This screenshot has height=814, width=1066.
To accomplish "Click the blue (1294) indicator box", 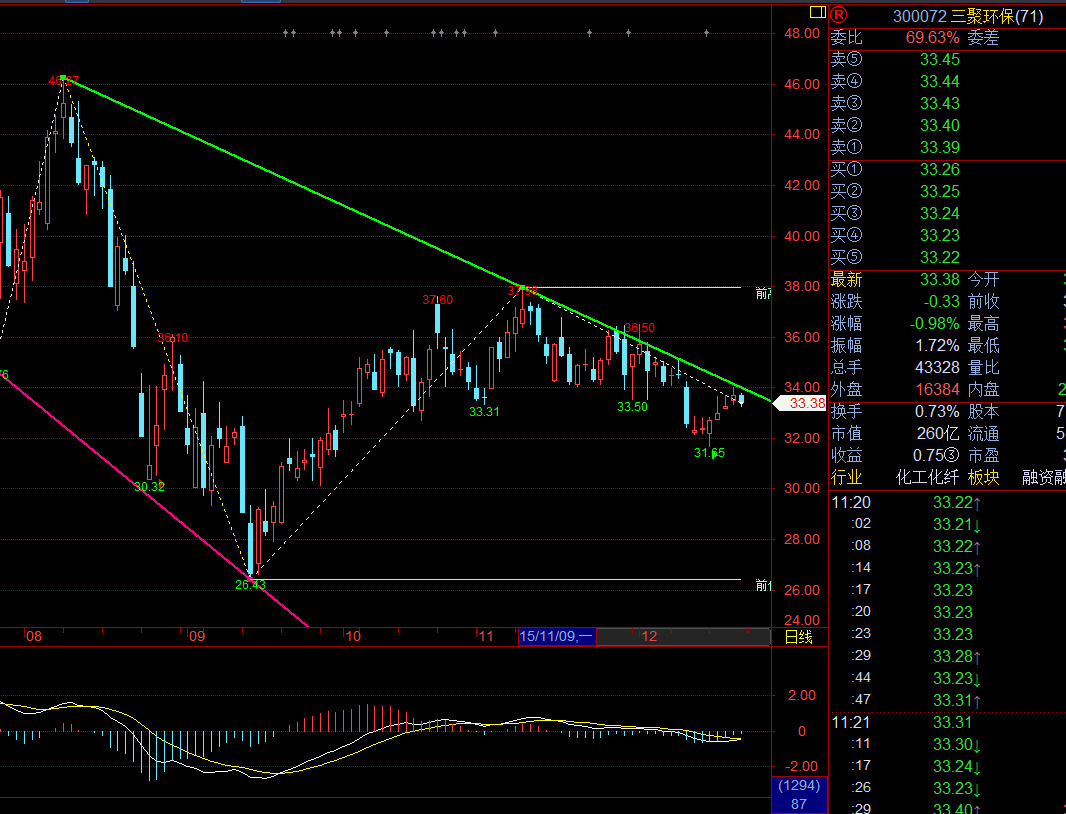I will [x=799, y=785].
